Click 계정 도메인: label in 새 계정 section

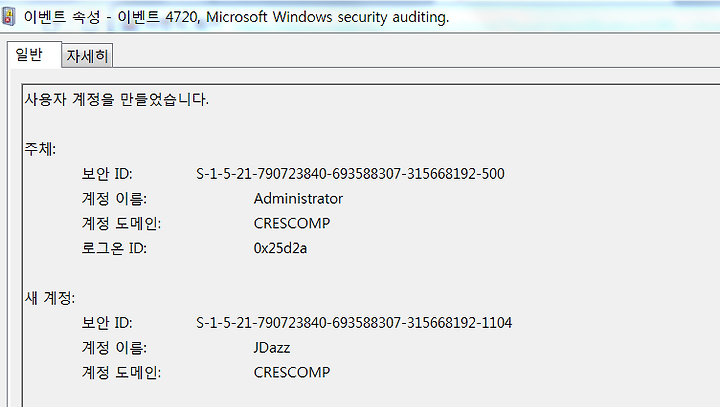click(x=121, y=372)
